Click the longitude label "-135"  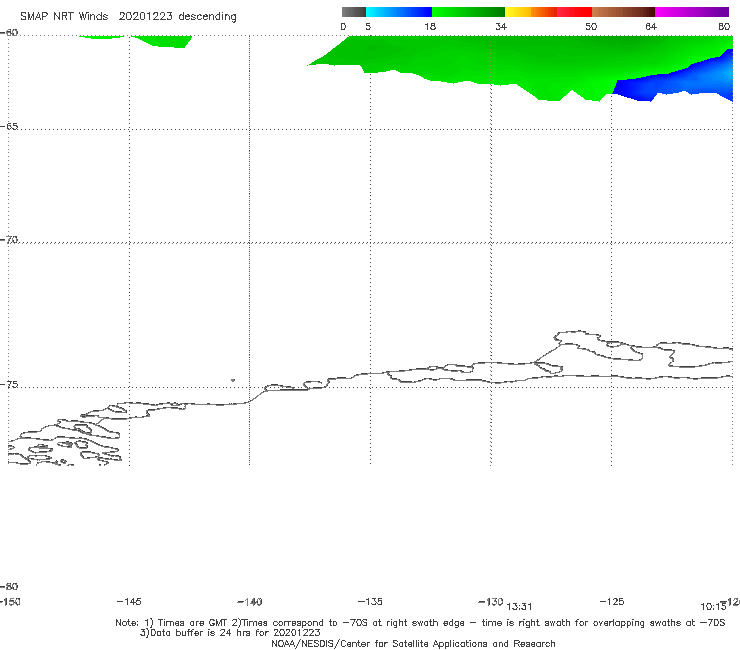pos(370,601)
